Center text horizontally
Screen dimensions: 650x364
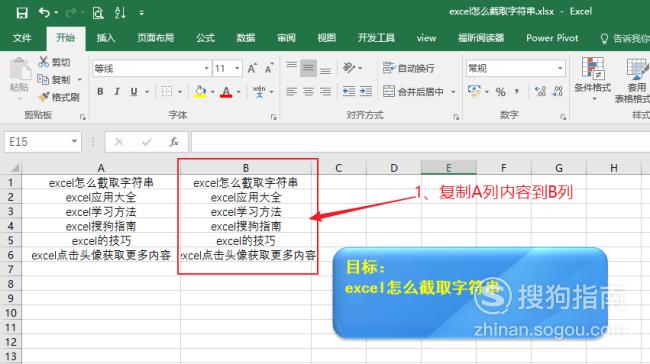[x=308, y=92]
